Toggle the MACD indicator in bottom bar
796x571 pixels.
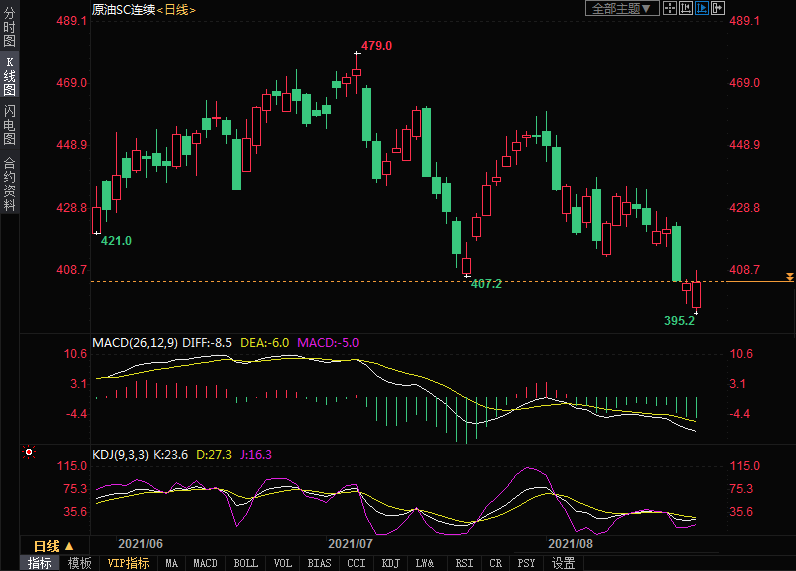click(x=205, y=563)
